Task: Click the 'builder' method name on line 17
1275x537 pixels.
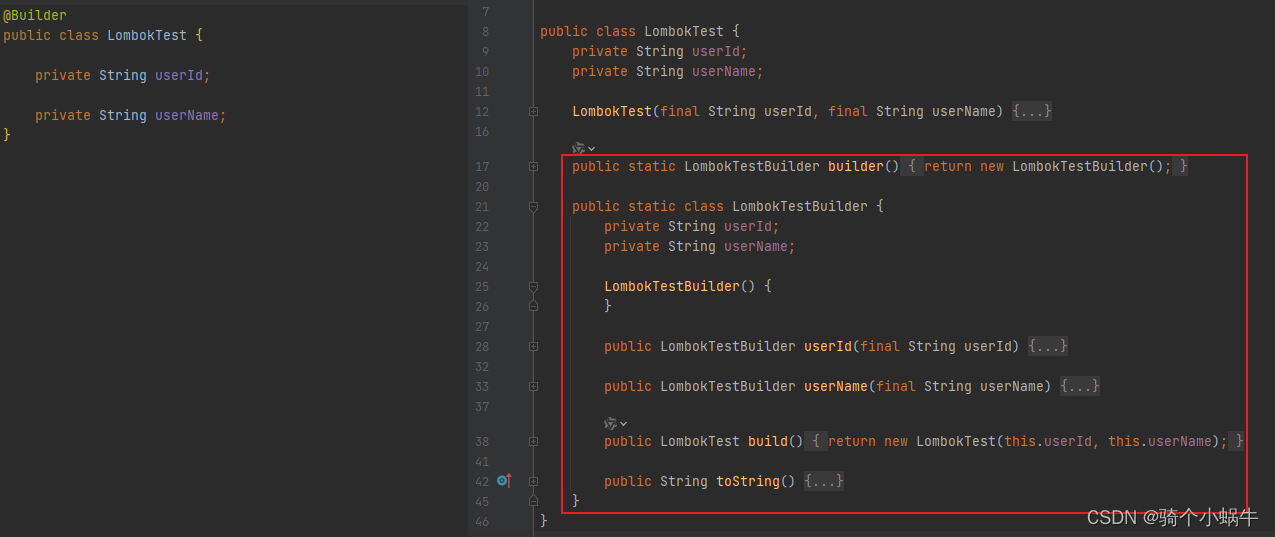Action: coord(856,166)
